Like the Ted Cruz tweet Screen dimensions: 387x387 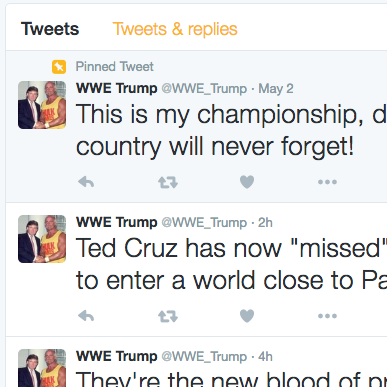pyautogui.click(x=247, y=316)
